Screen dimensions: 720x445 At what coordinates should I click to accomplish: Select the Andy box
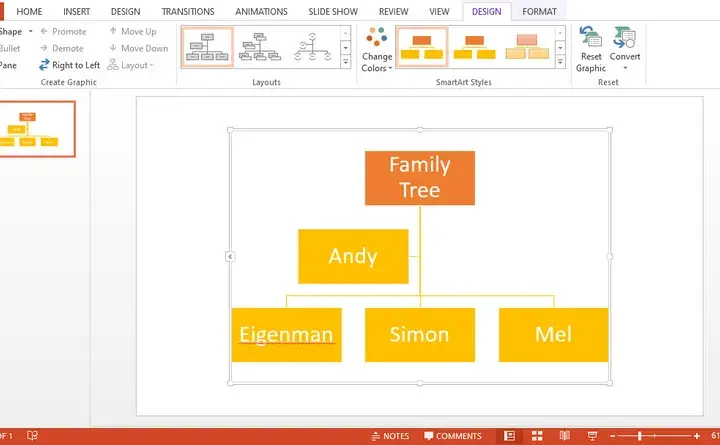click(x=353, y=256)
